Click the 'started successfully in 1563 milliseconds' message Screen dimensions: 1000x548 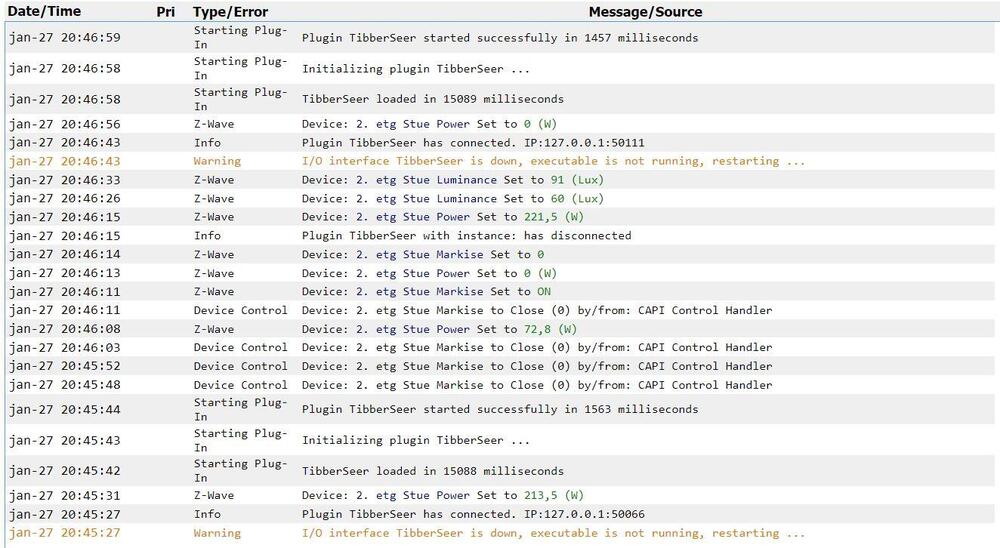(500, 409)
